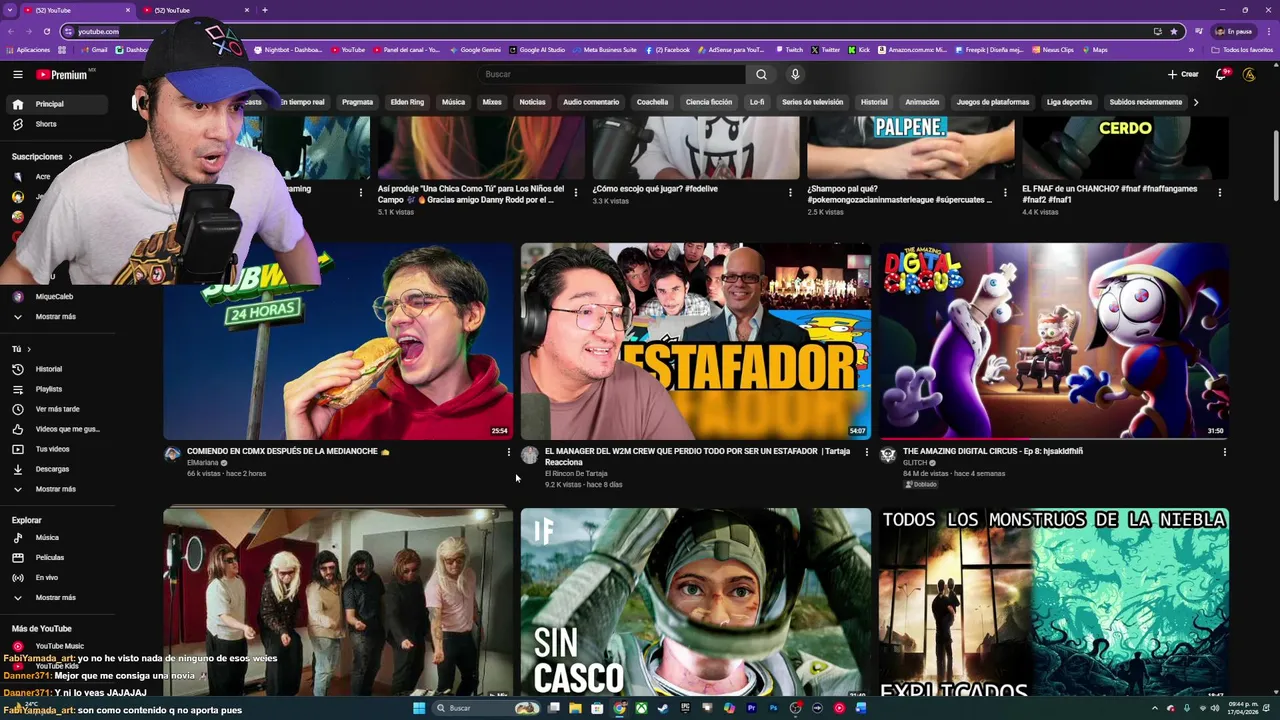Play the SIN CASCO thumbnail video

[x=695, y=602]
